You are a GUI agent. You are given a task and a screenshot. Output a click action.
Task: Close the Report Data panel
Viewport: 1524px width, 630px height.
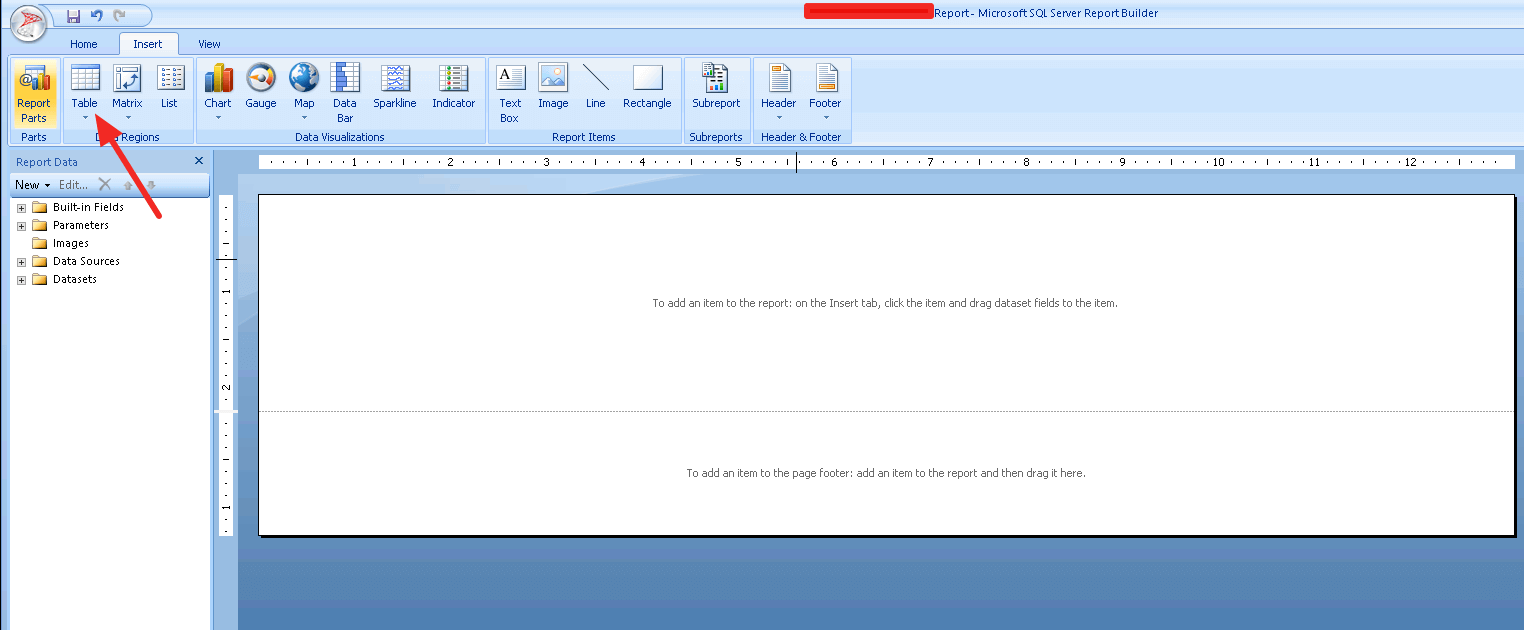coord(198,161)
